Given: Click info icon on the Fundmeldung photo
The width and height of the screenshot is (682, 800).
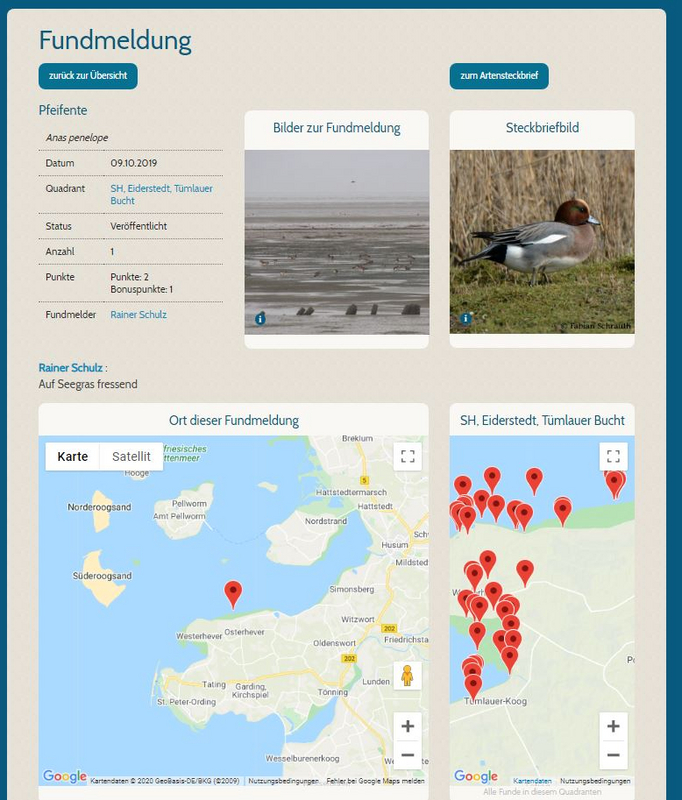Looking at the screenshot, I should 260,319.
